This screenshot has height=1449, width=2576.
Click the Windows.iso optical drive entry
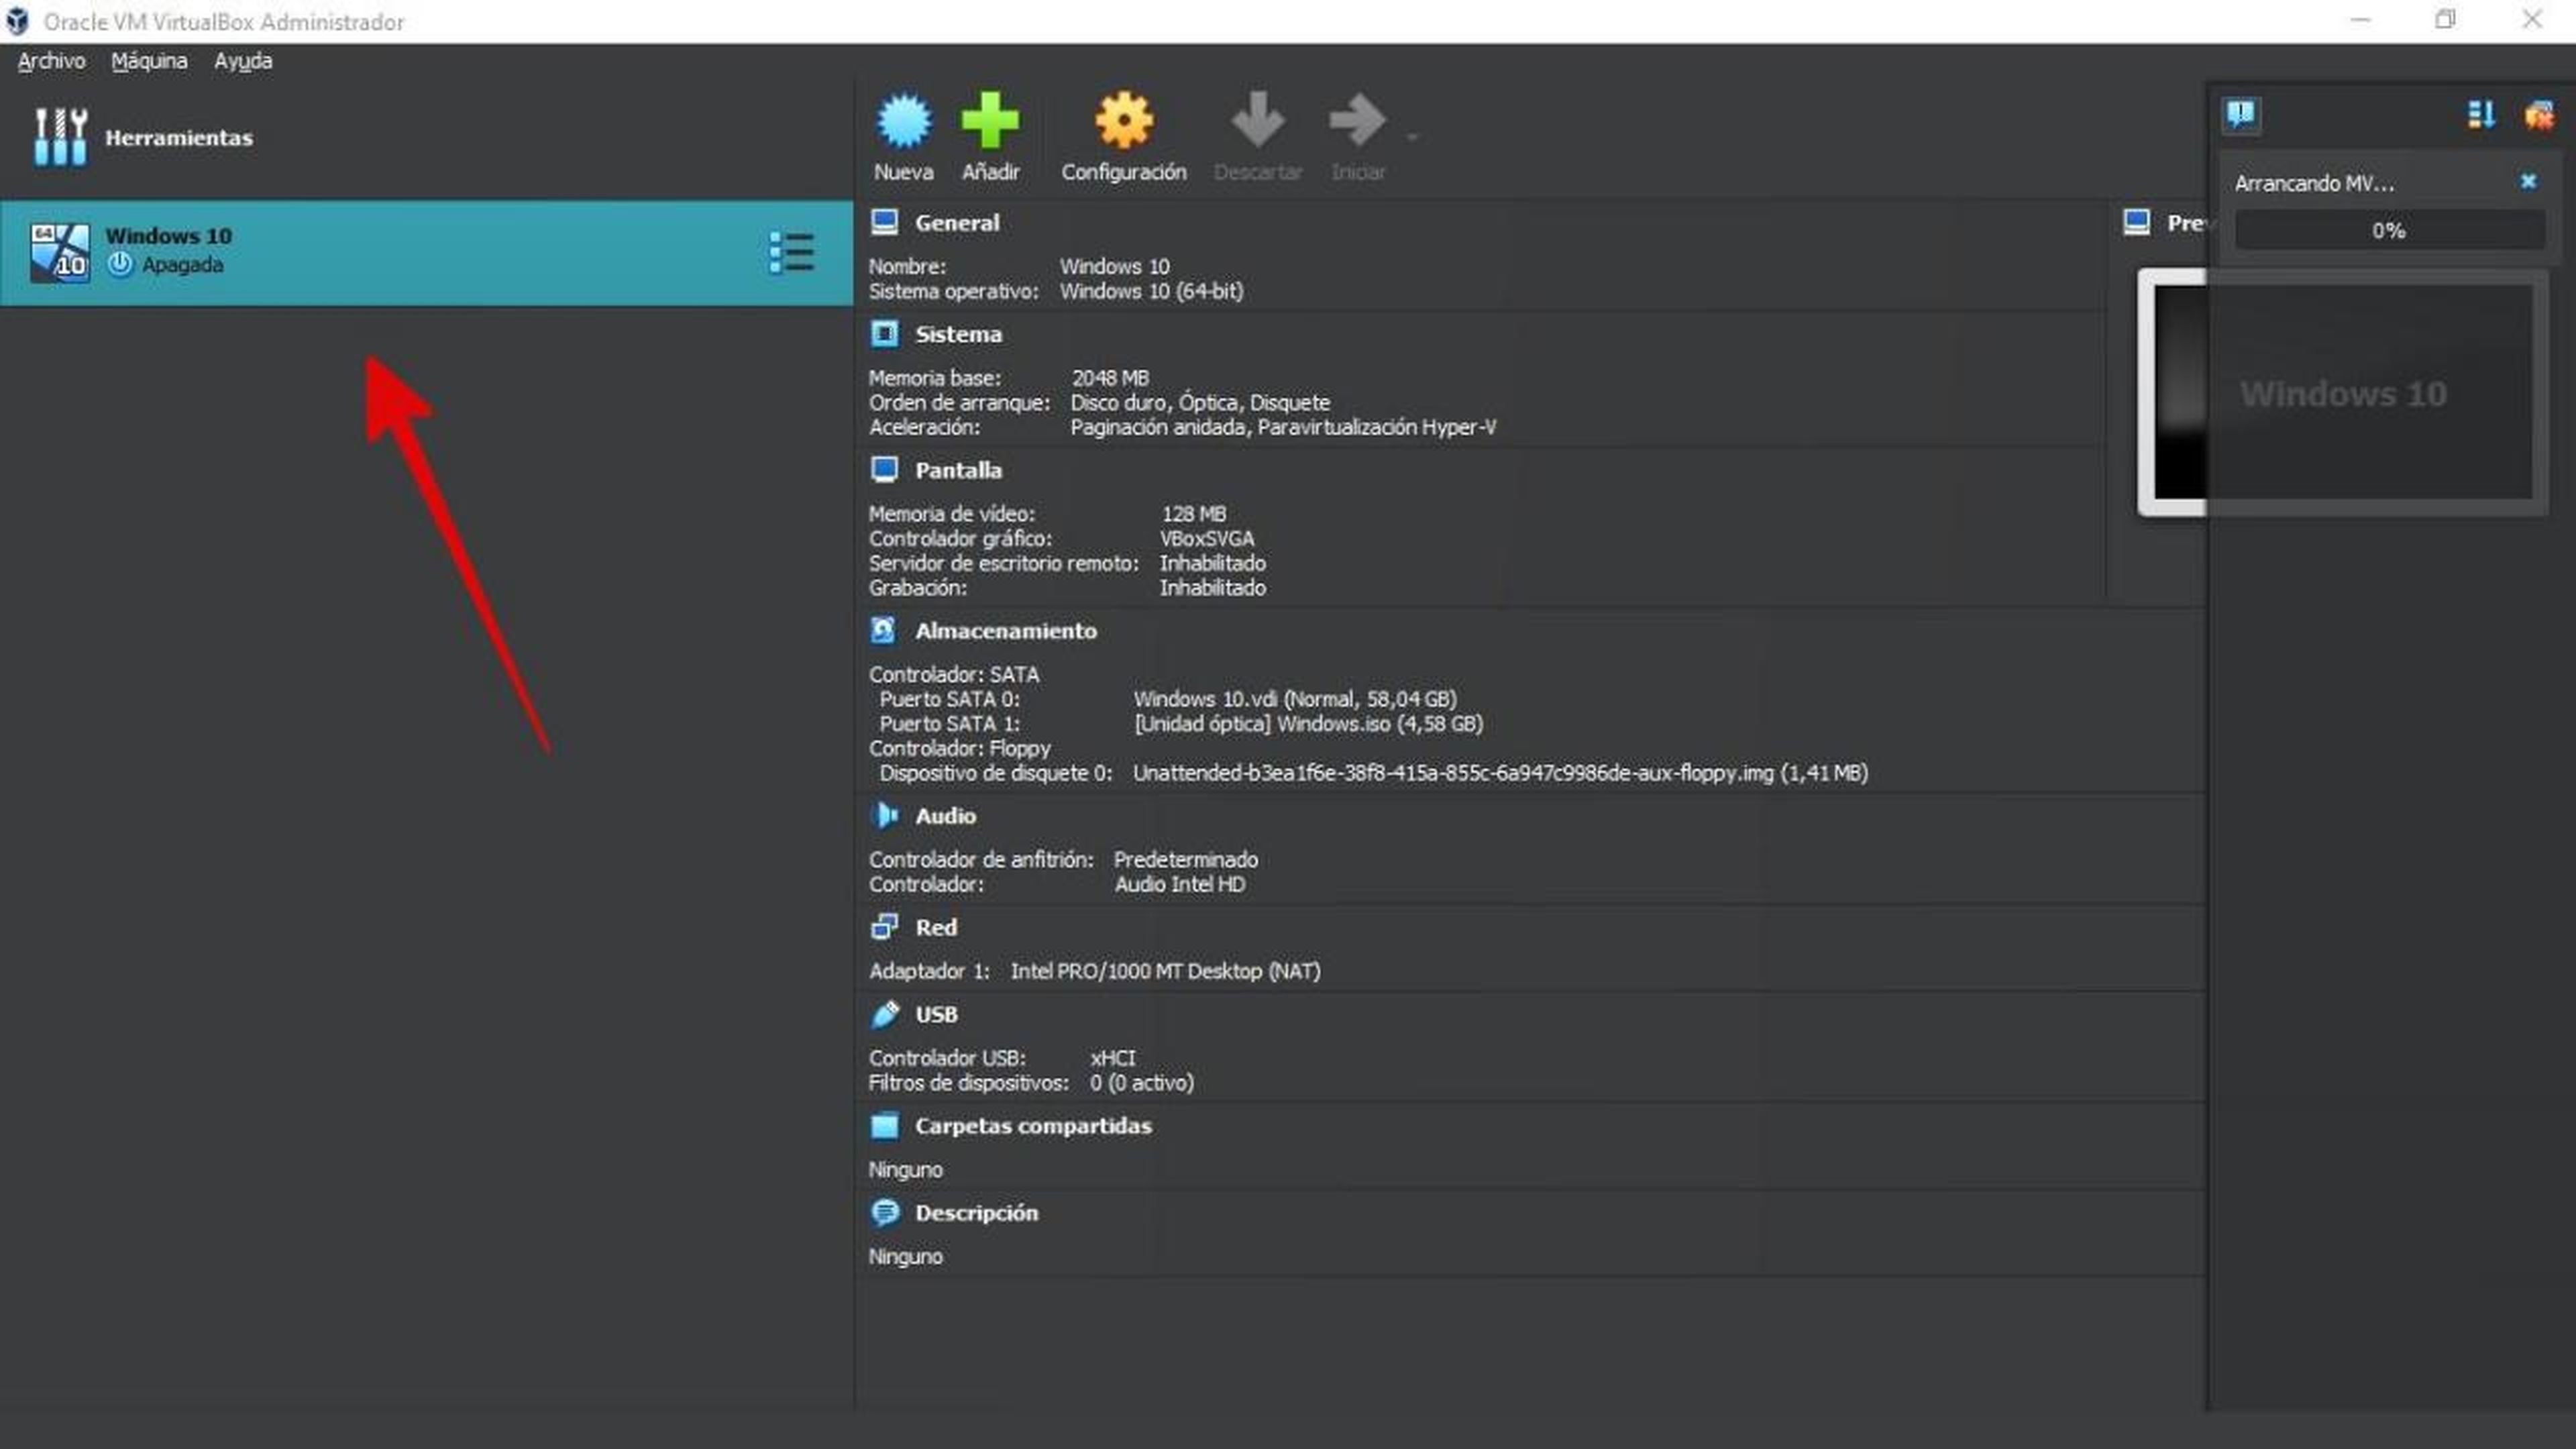[1308, 724]
